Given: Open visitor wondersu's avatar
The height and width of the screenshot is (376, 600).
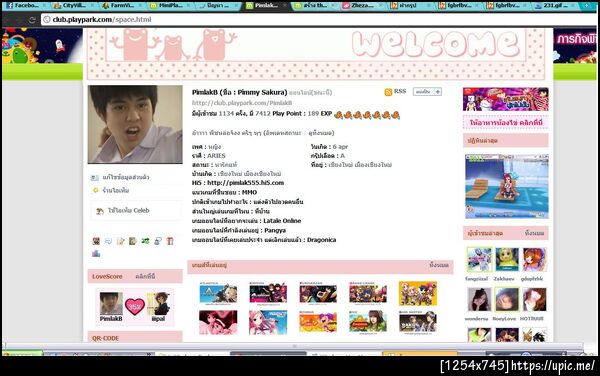Looking at the screenshot, I should [x=479, y=299].
